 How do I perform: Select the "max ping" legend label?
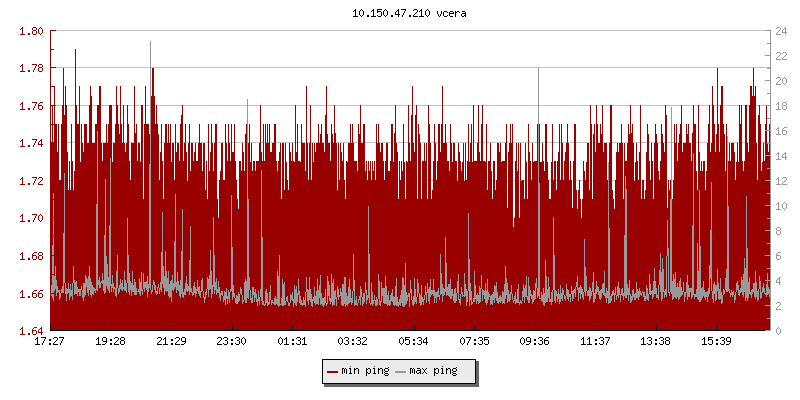(x=434, y=371)
